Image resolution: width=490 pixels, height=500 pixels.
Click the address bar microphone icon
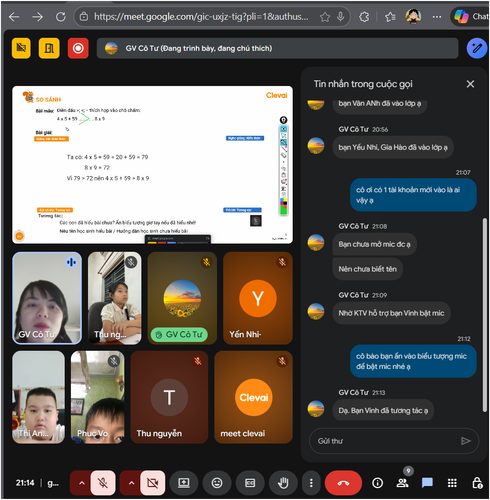tap(340, 16)
